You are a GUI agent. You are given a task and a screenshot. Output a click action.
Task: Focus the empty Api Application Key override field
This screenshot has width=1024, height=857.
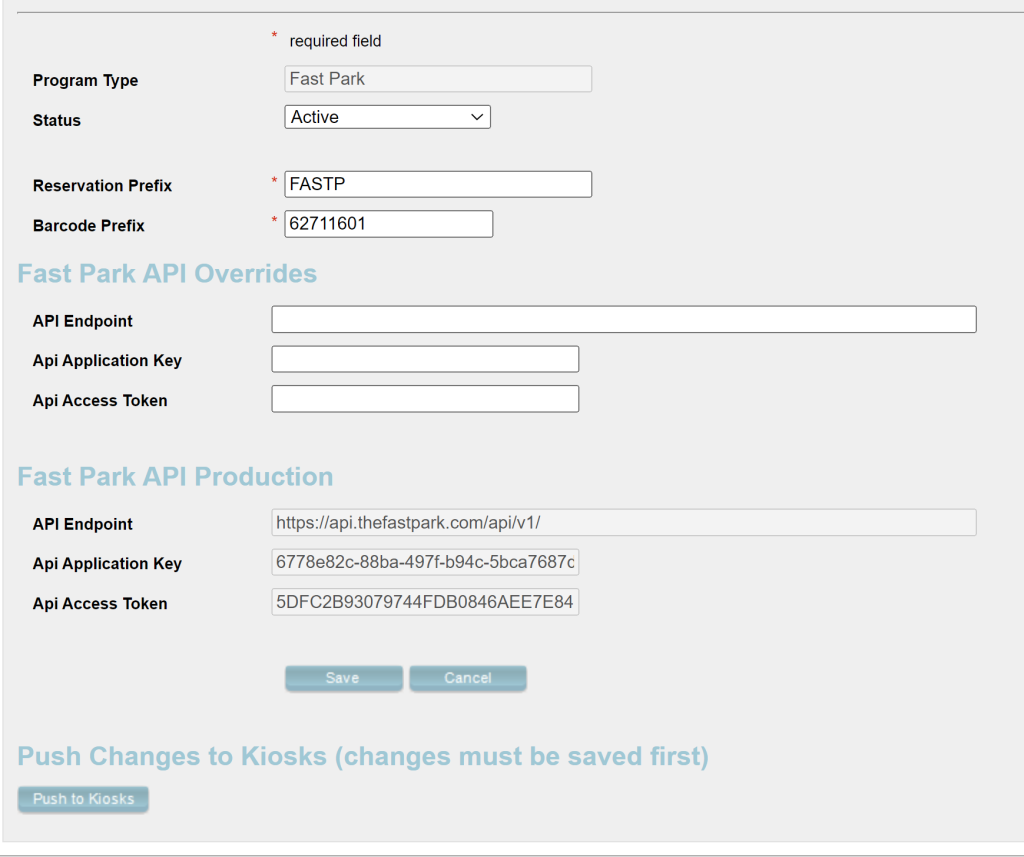click(x=425, y=359)
